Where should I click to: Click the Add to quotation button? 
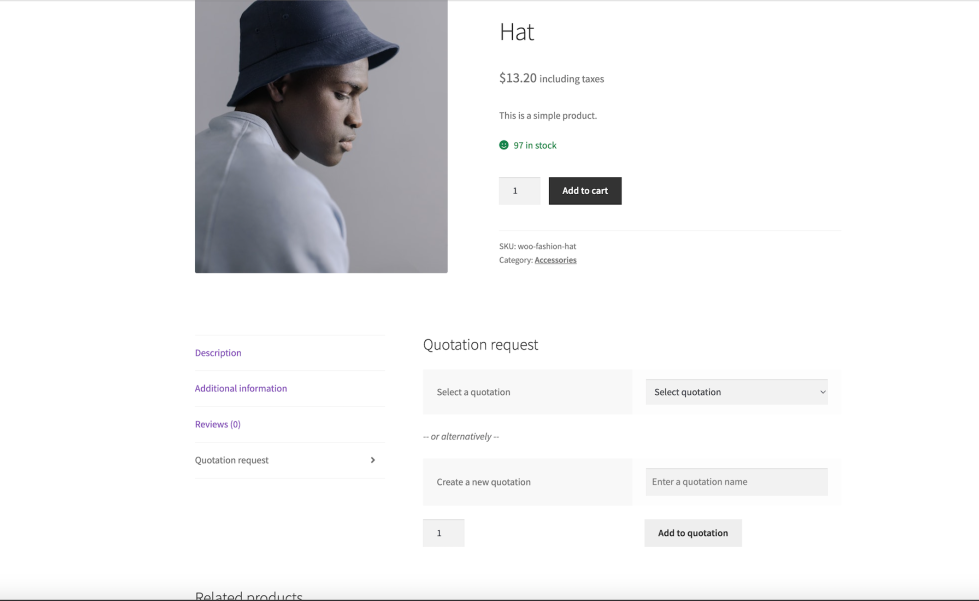click(x=693, y=533)
